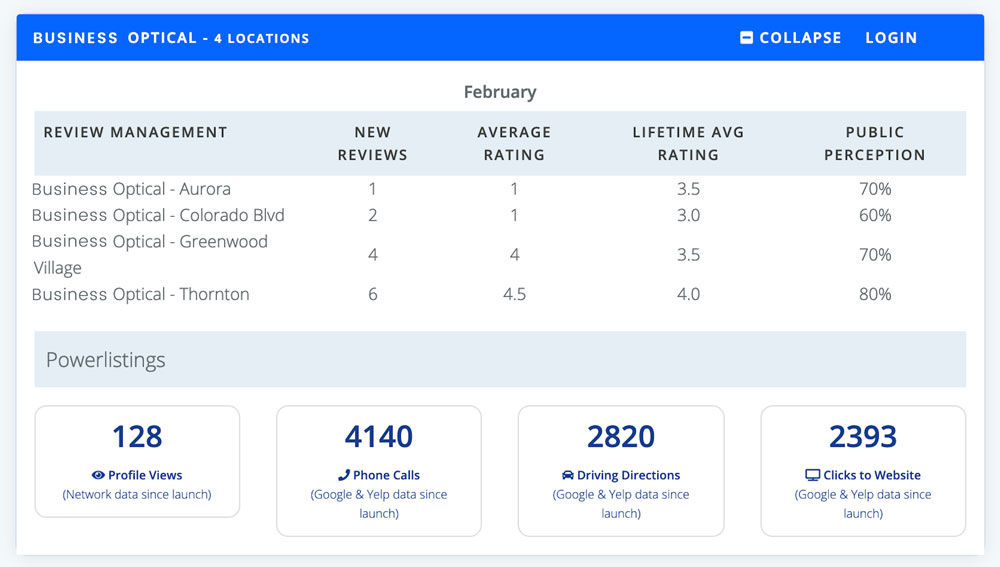Screen dimensions: 1000x567
Task: Click the 4140 phone calls number
Action: (379, 437)
